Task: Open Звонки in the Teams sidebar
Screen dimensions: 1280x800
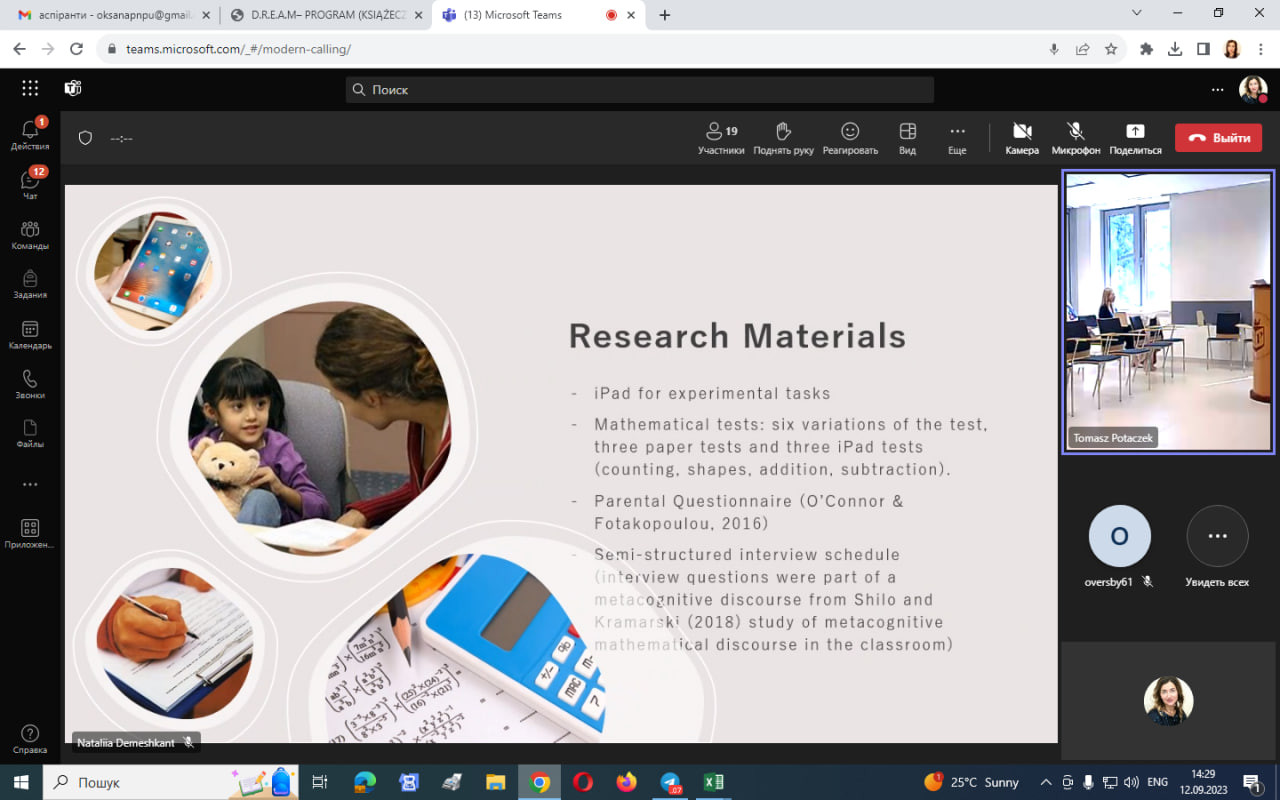Action: coord(30,383)
